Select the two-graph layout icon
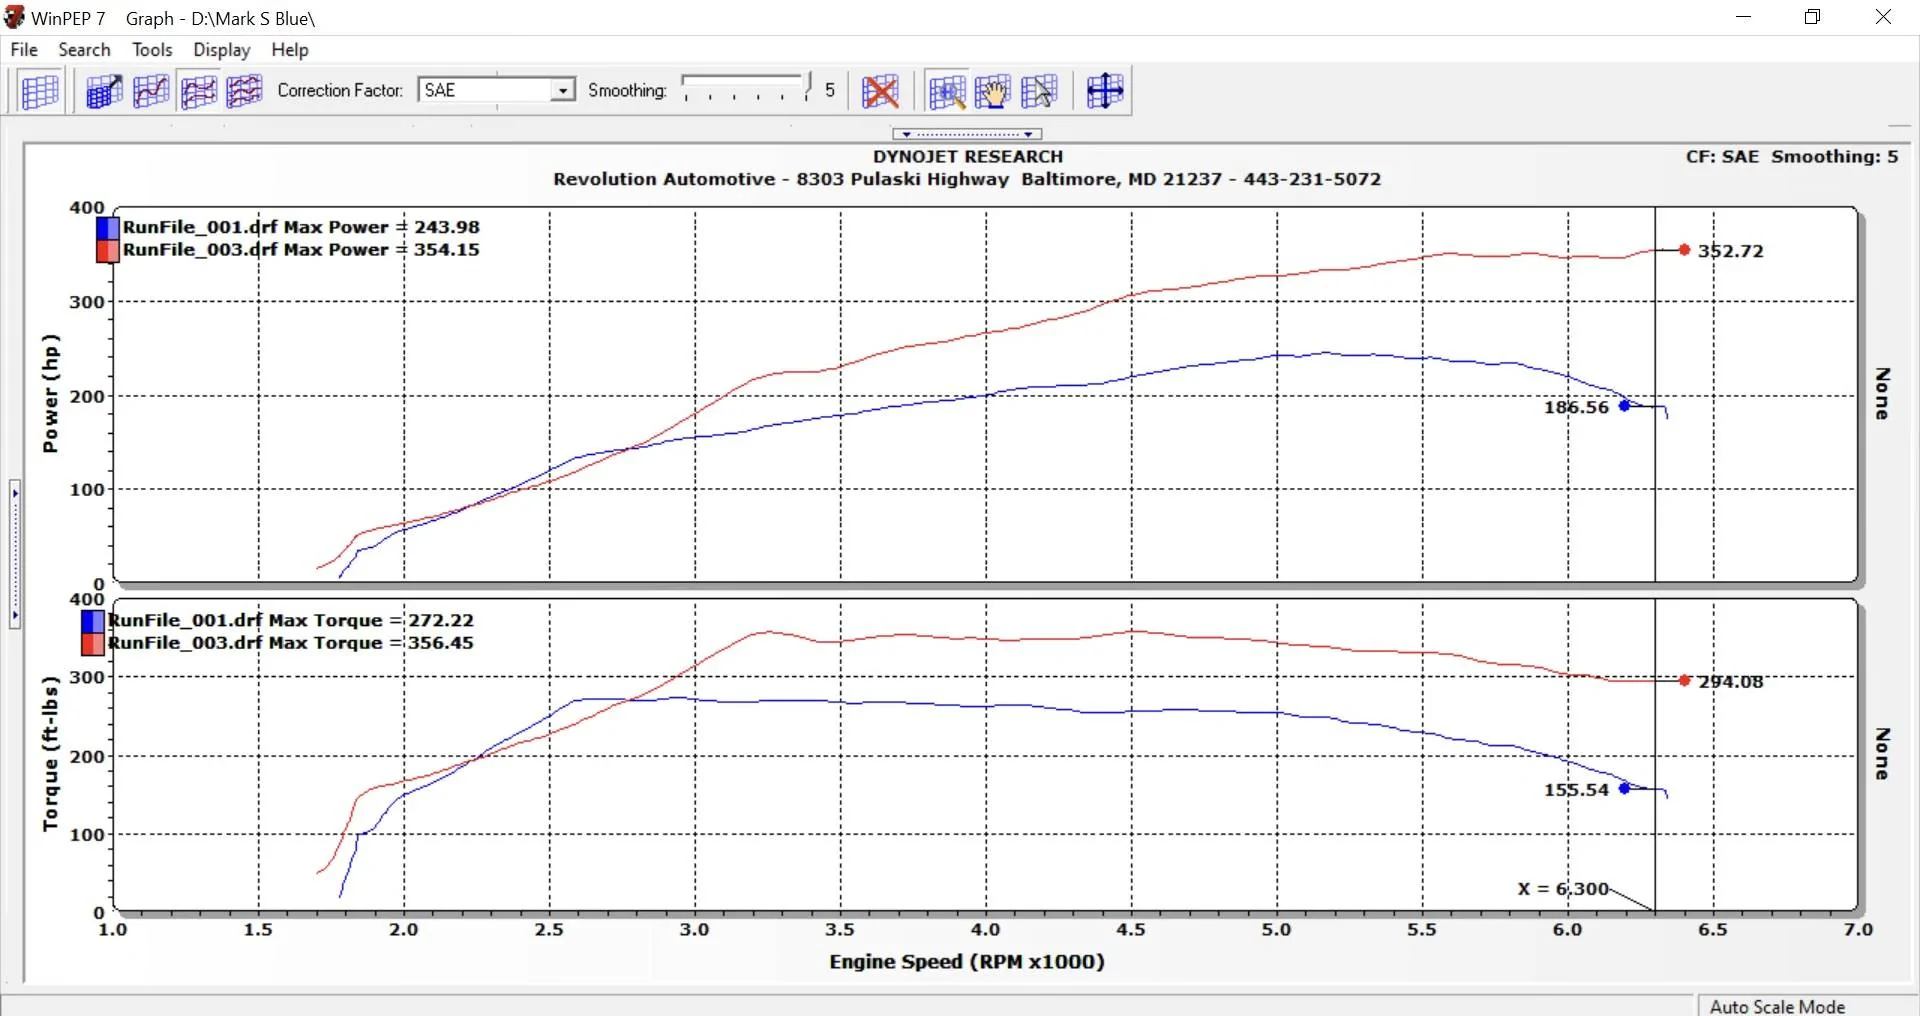 click(x=198, y=91)
